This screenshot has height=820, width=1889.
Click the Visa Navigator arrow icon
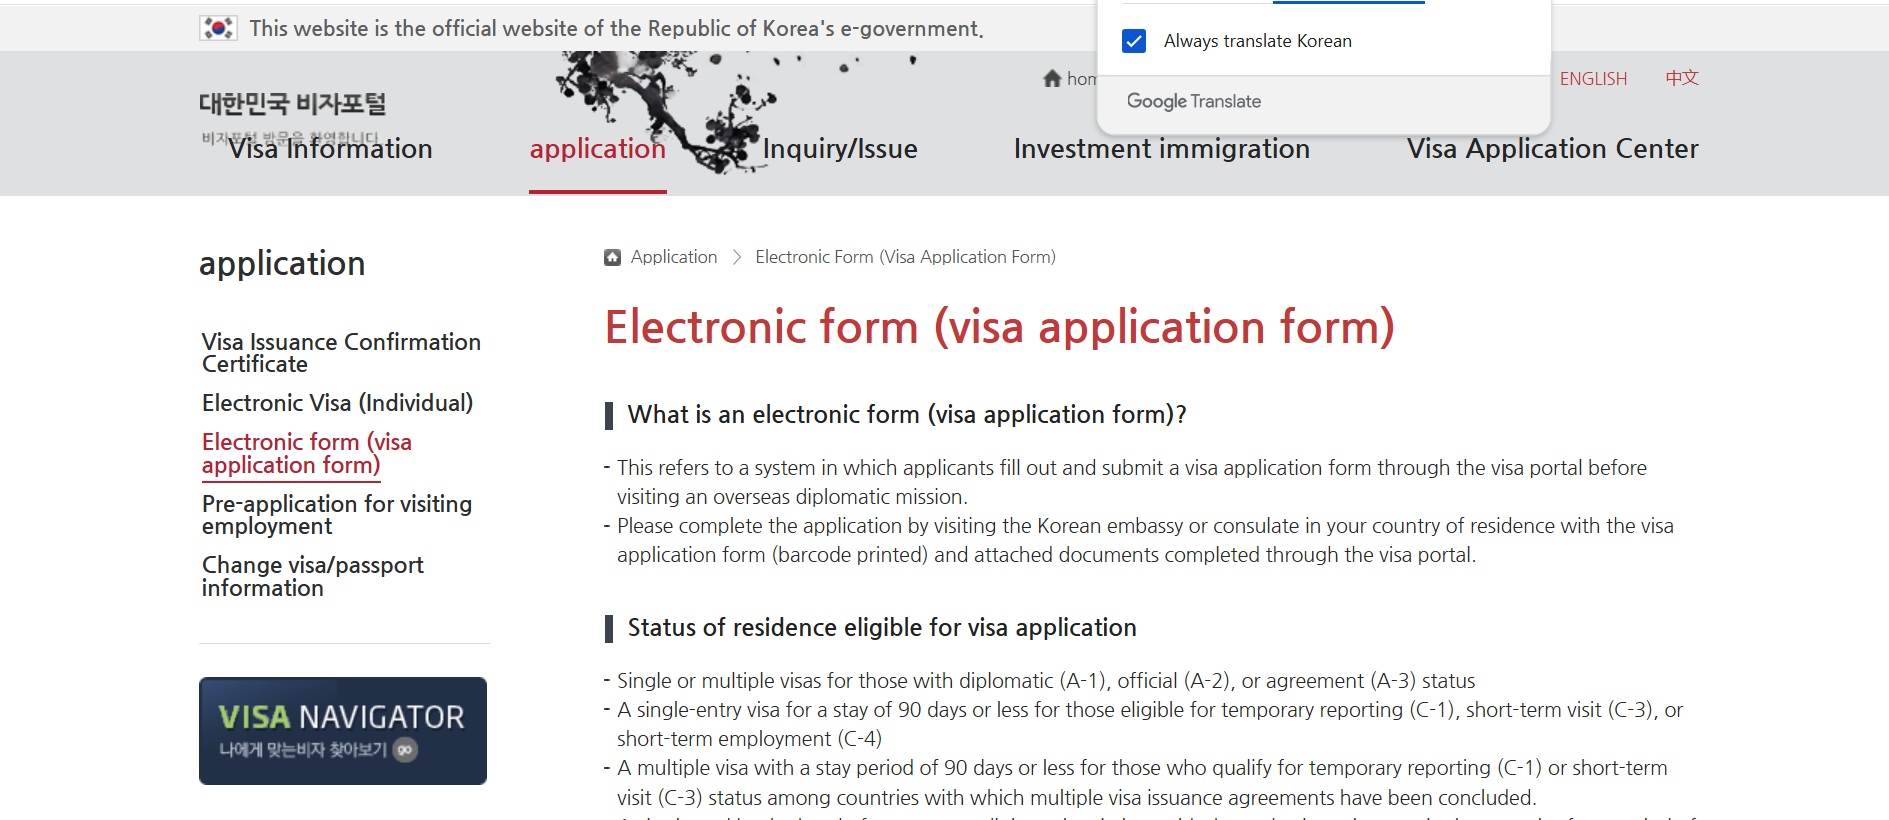405,750
